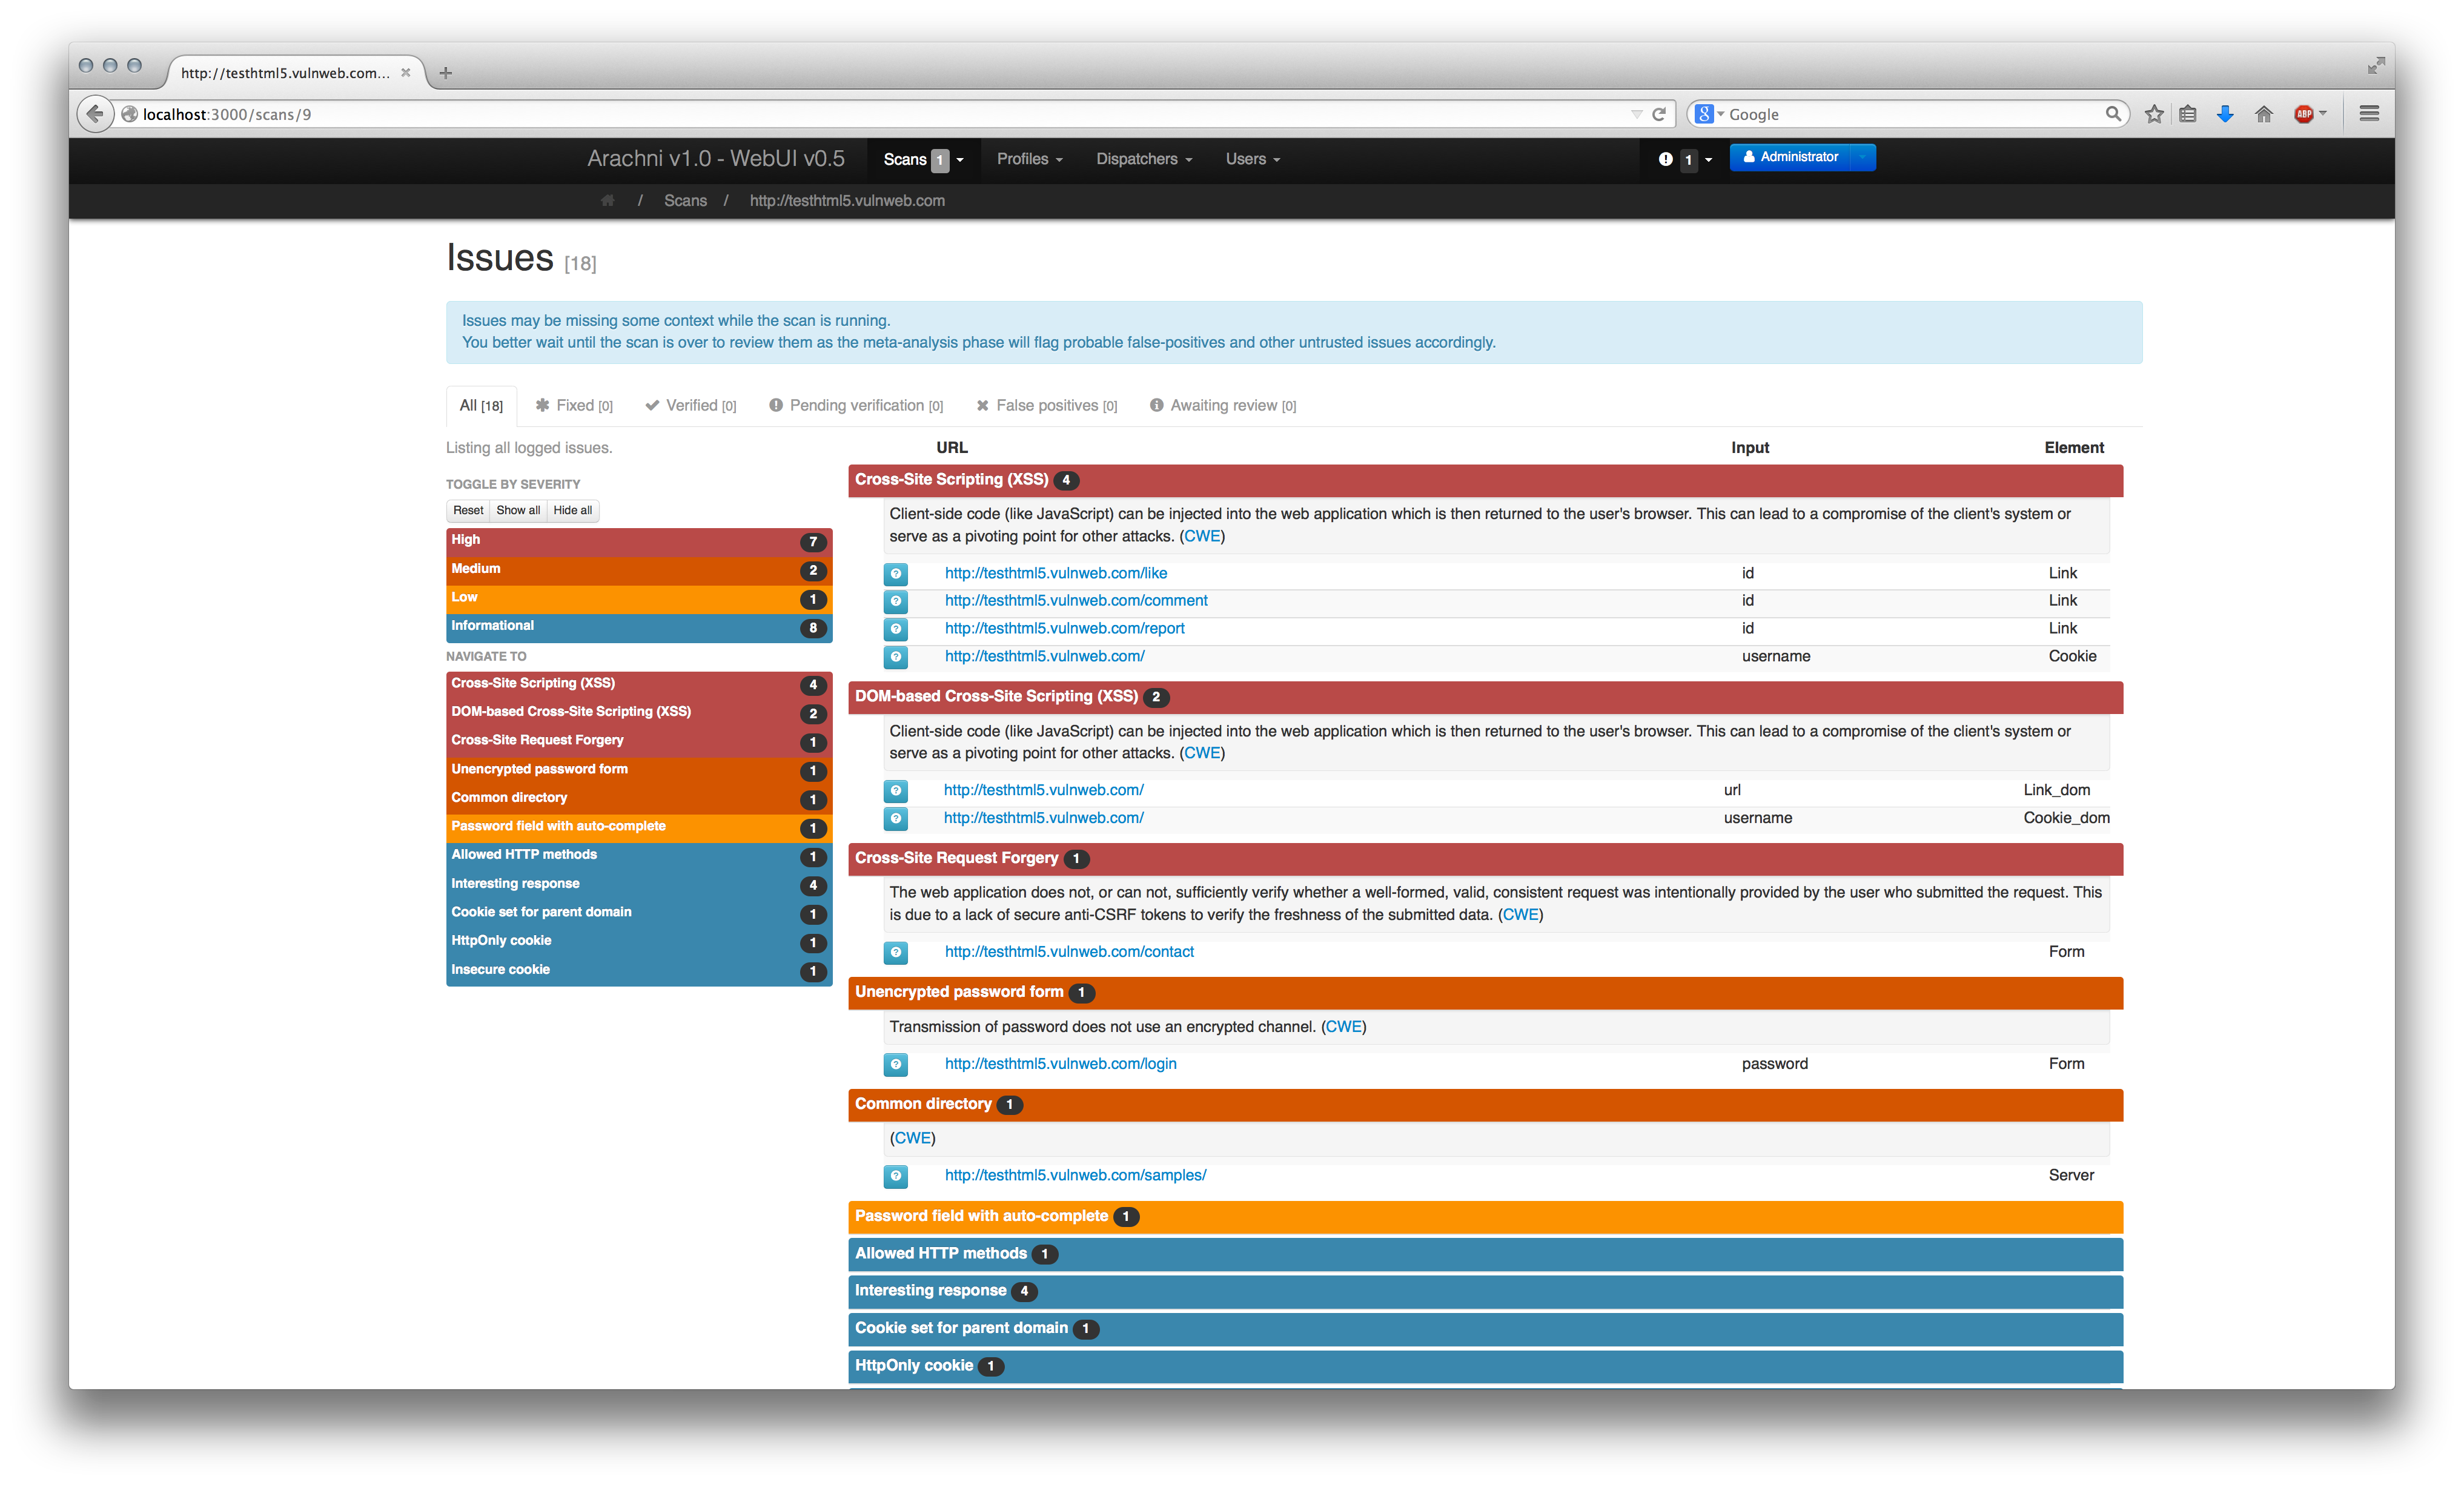Switch to the False positives tab

point(1046,405)
